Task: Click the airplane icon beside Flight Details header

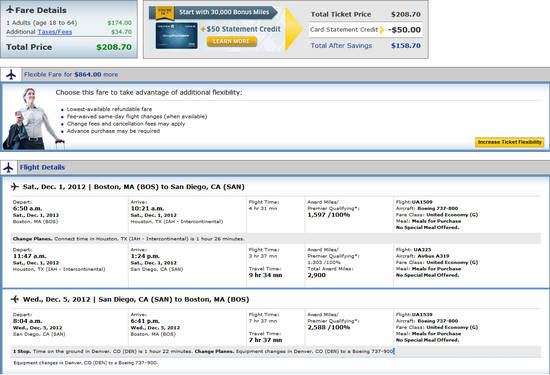Action: [x=8, y=168]
